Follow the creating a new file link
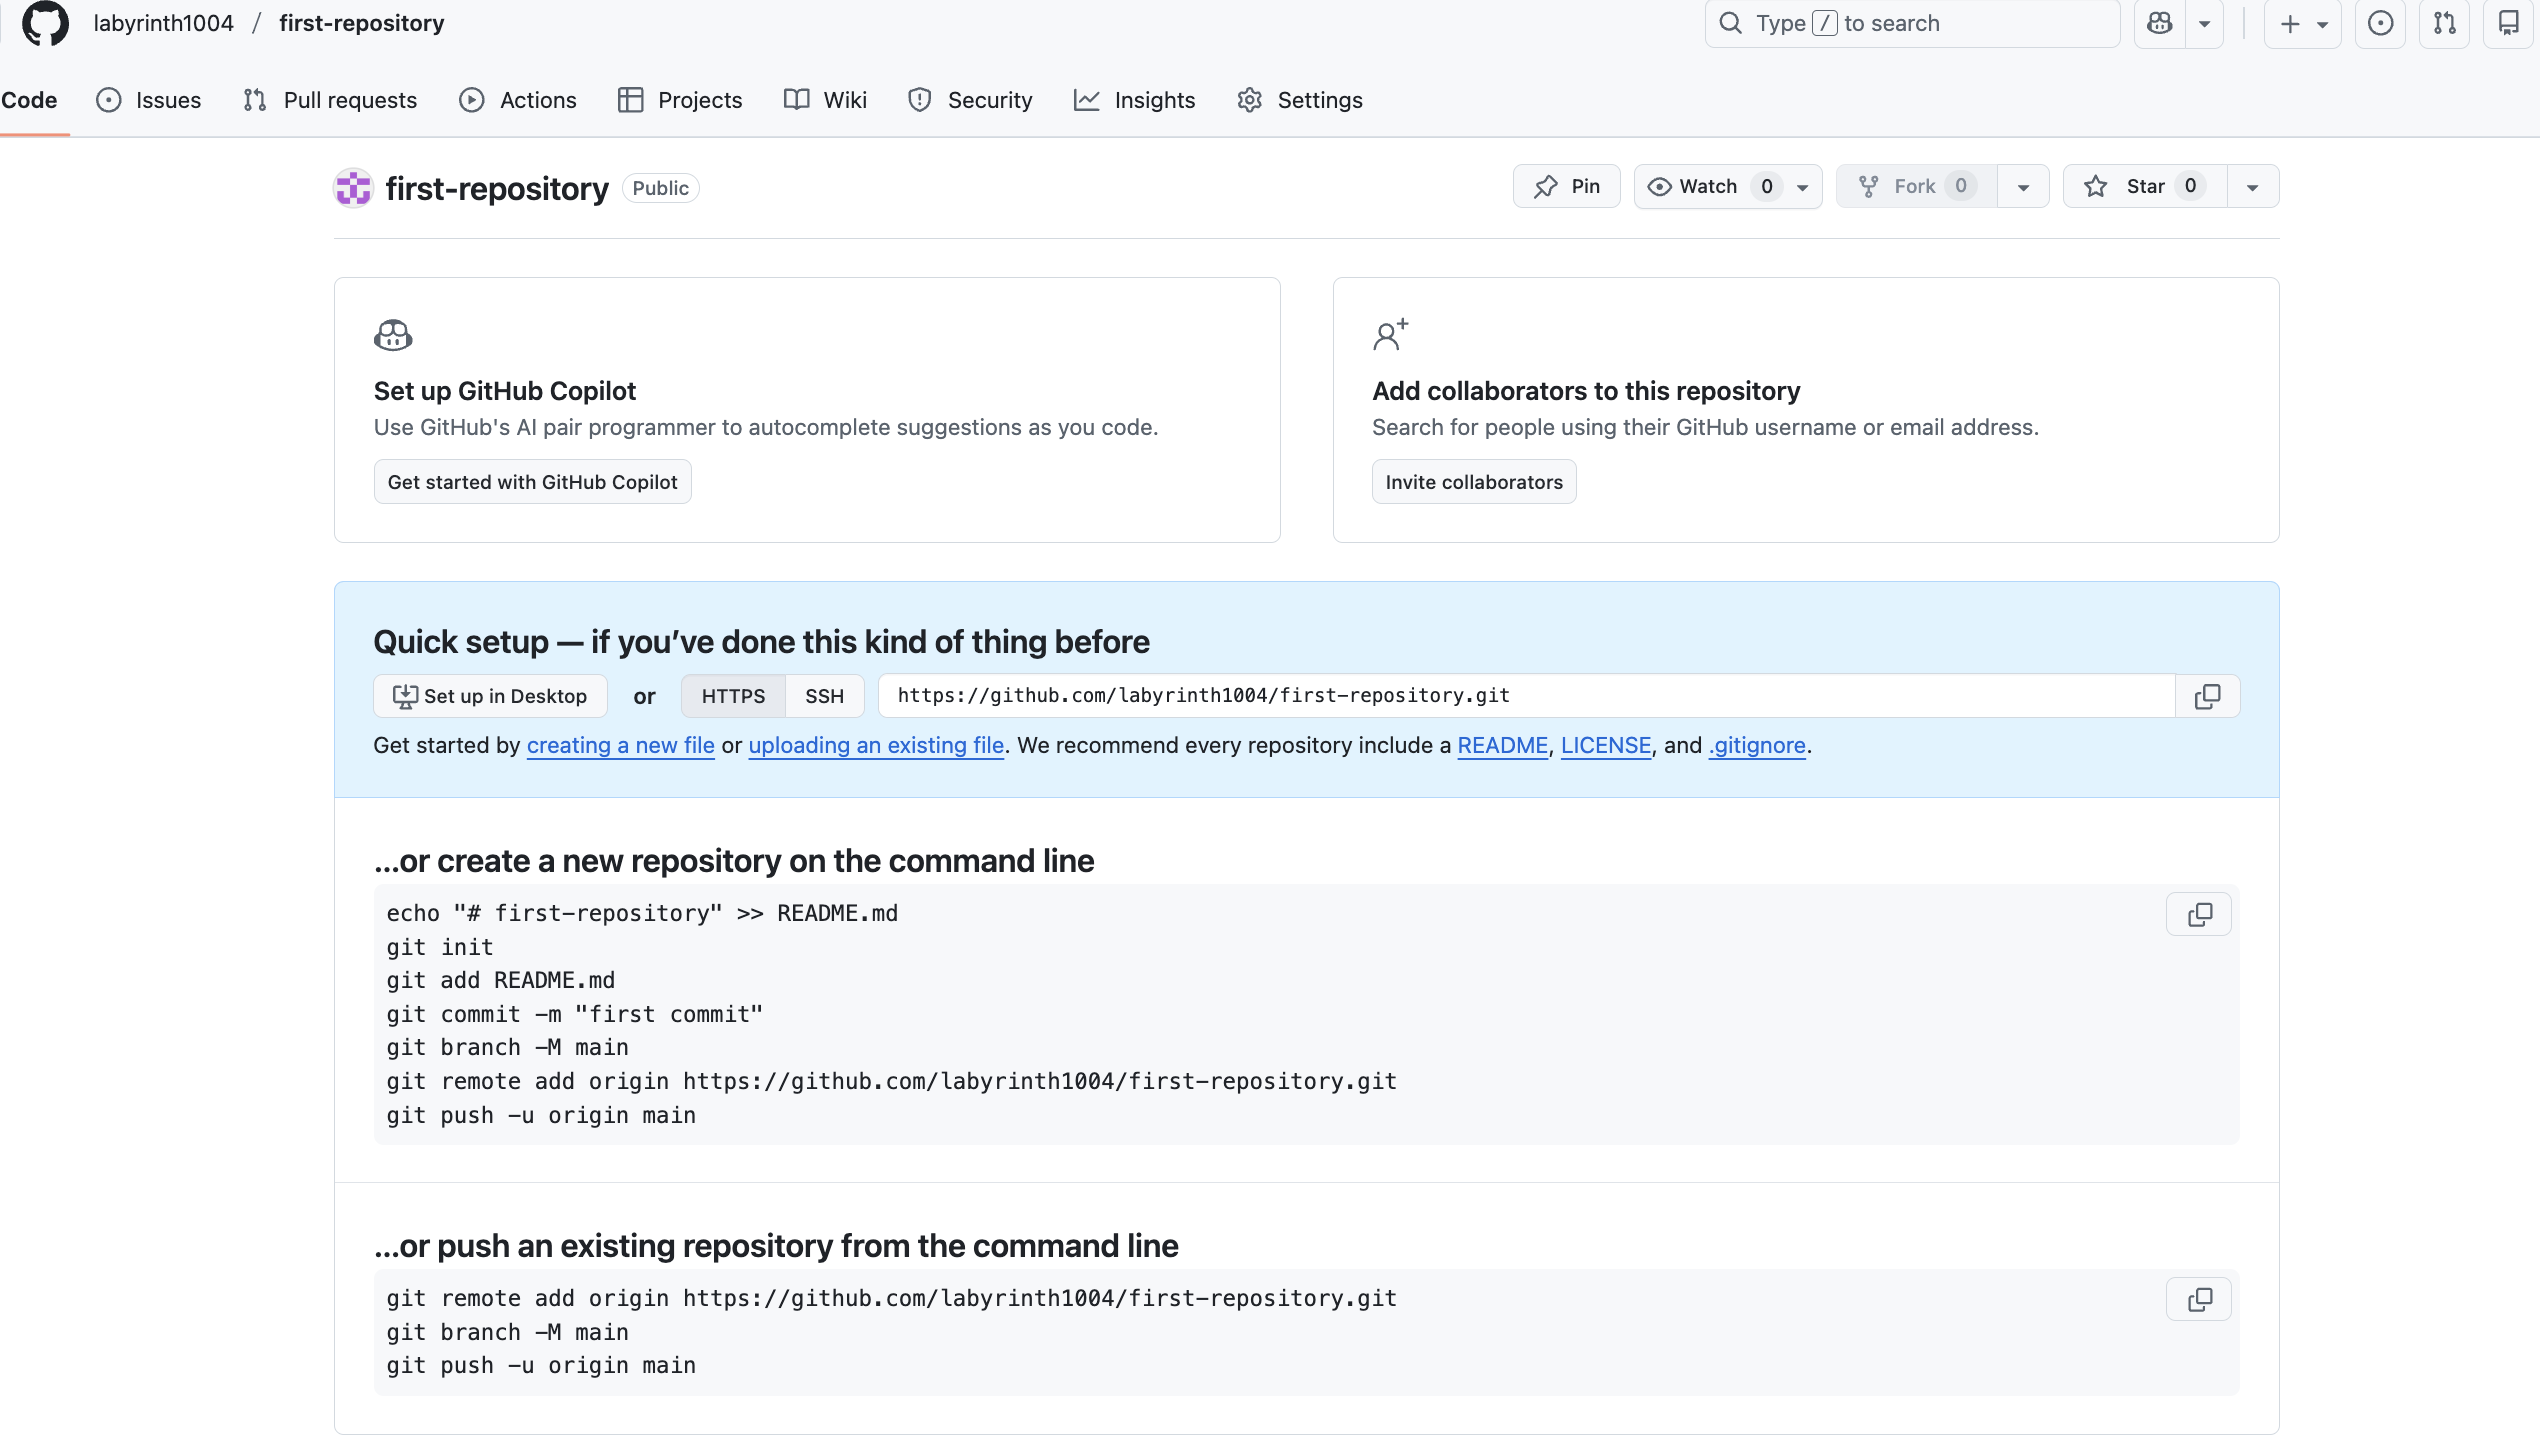2540x1442 pixels. pos(620,746)
